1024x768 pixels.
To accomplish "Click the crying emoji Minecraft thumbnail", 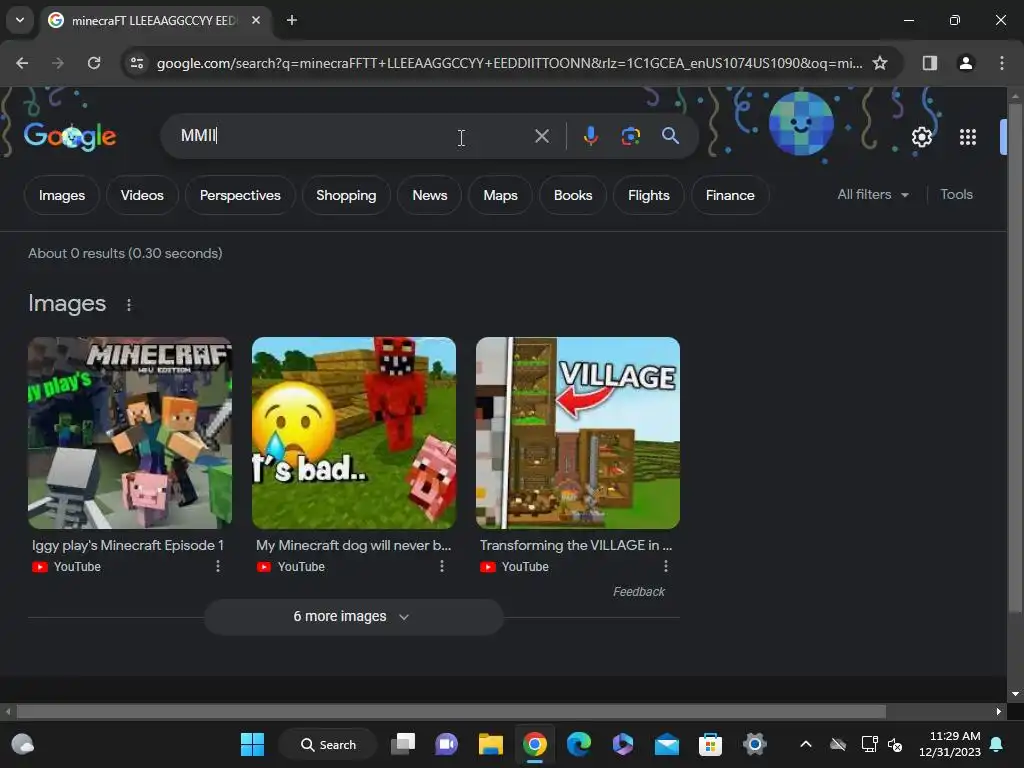I will (354, 433).
